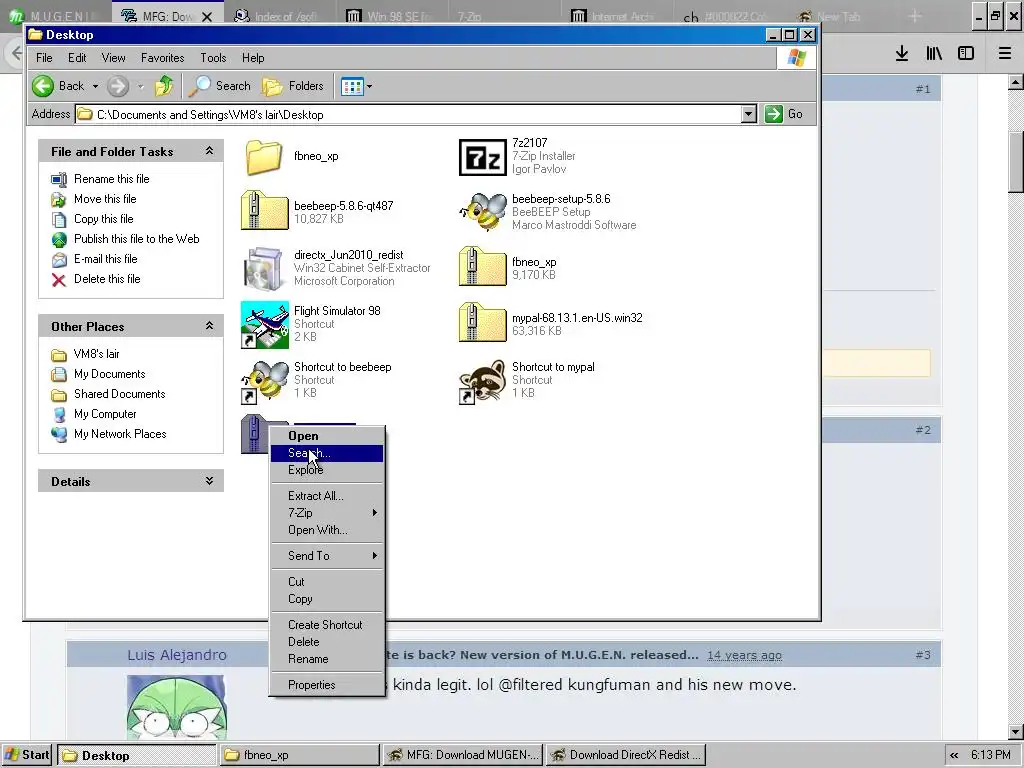The image size is (1024, 768).
Task: Click Move this file task
Action: pos(105,199)
